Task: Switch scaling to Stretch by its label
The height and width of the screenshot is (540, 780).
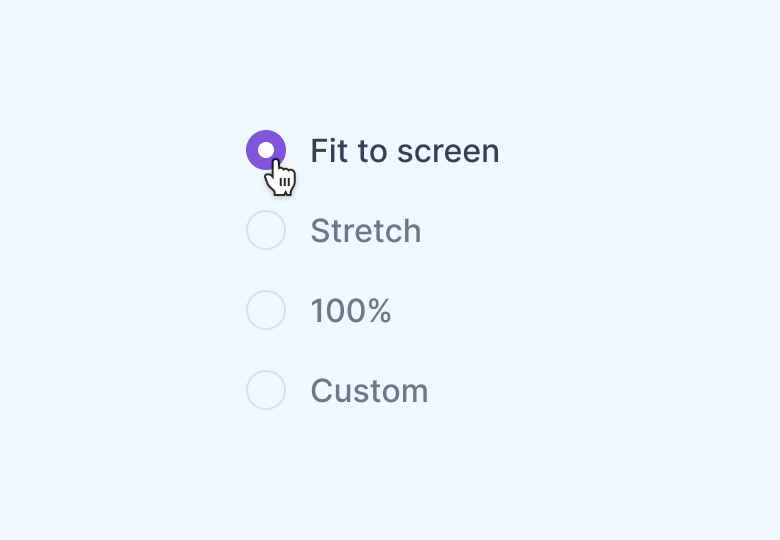Action: 365,231
